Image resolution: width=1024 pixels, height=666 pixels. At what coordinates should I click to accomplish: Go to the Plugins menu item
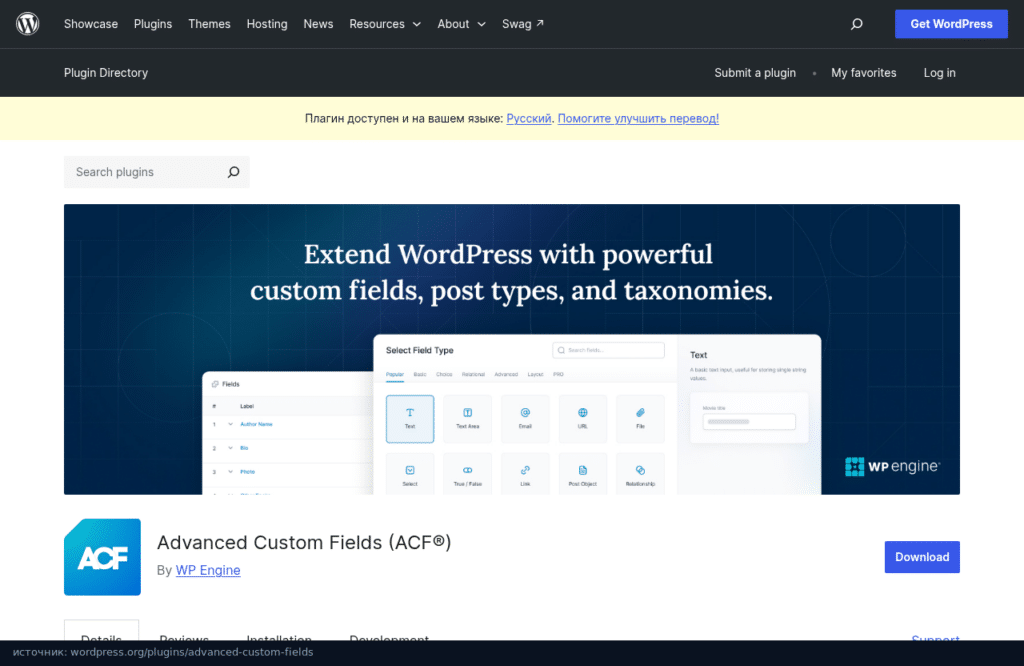click(153, 24)
